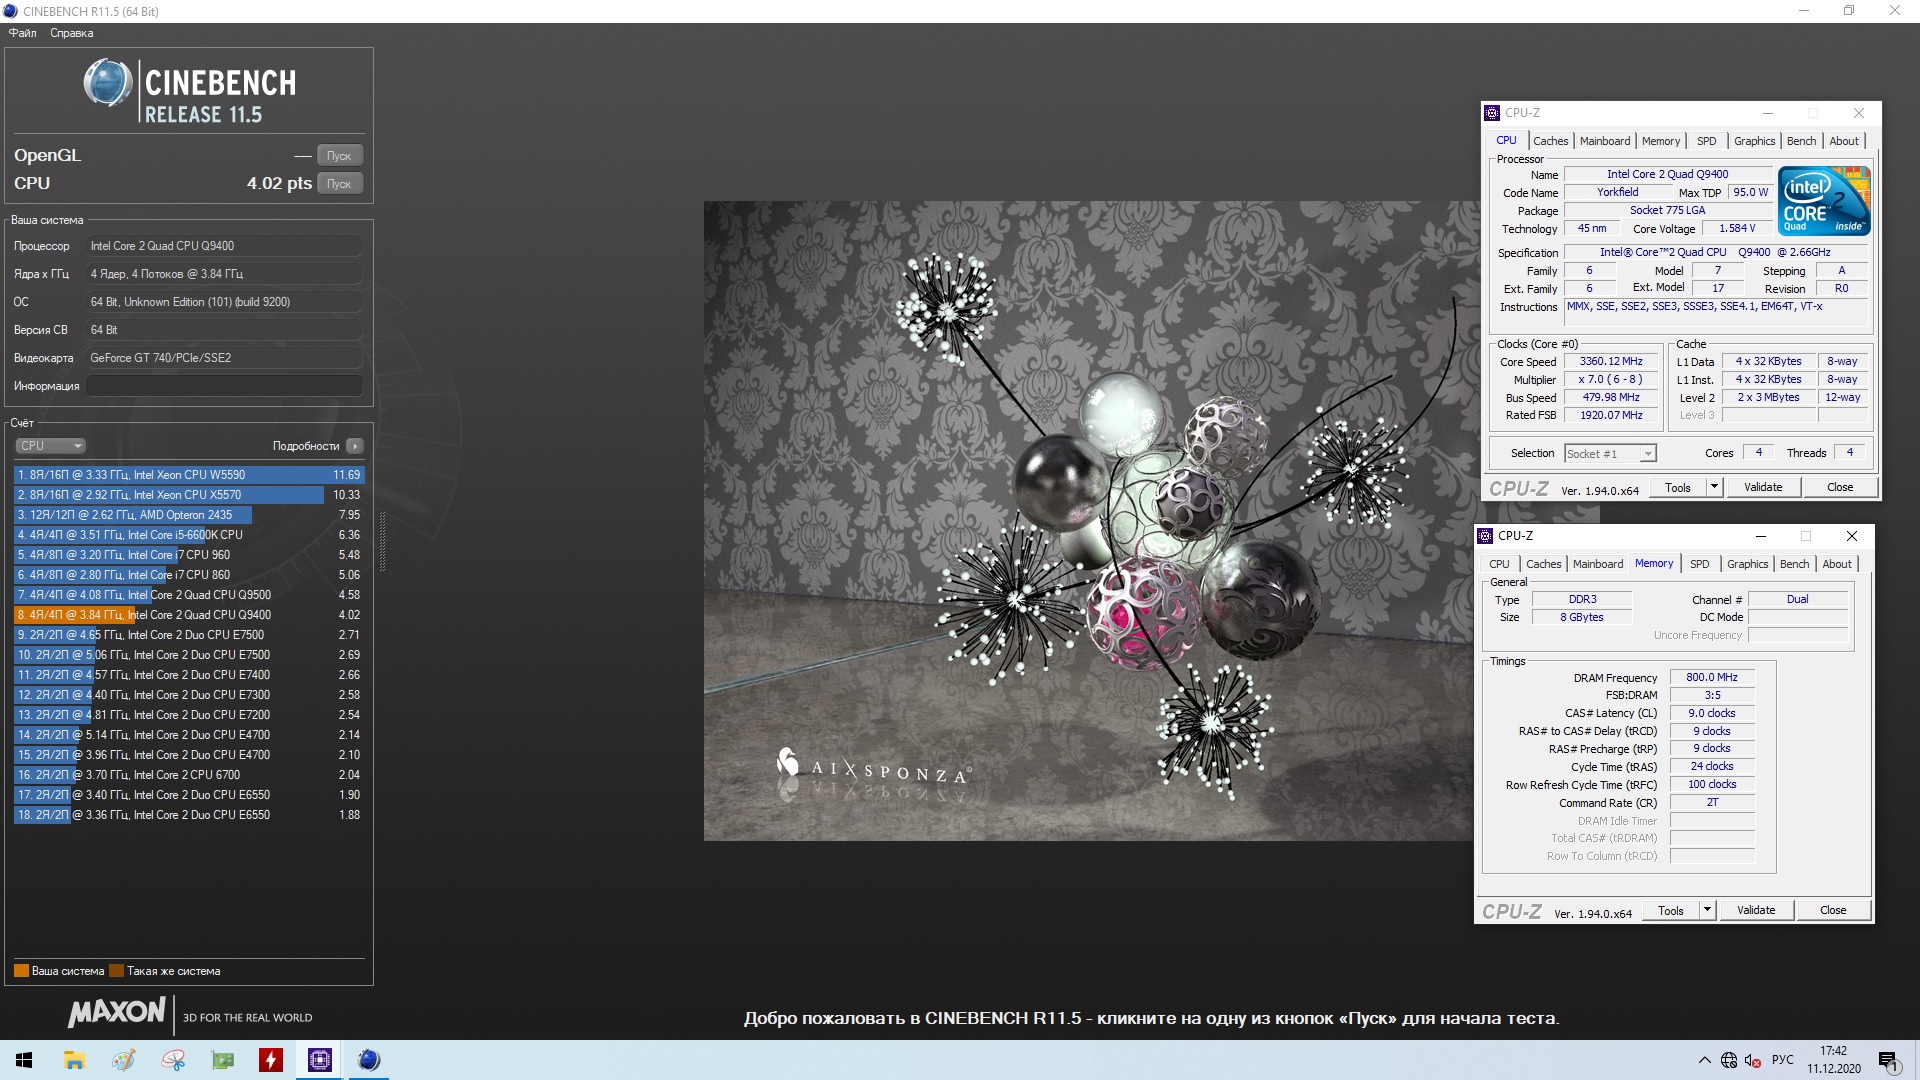Click the orange Ваша система legend swatch

point(21,971)
